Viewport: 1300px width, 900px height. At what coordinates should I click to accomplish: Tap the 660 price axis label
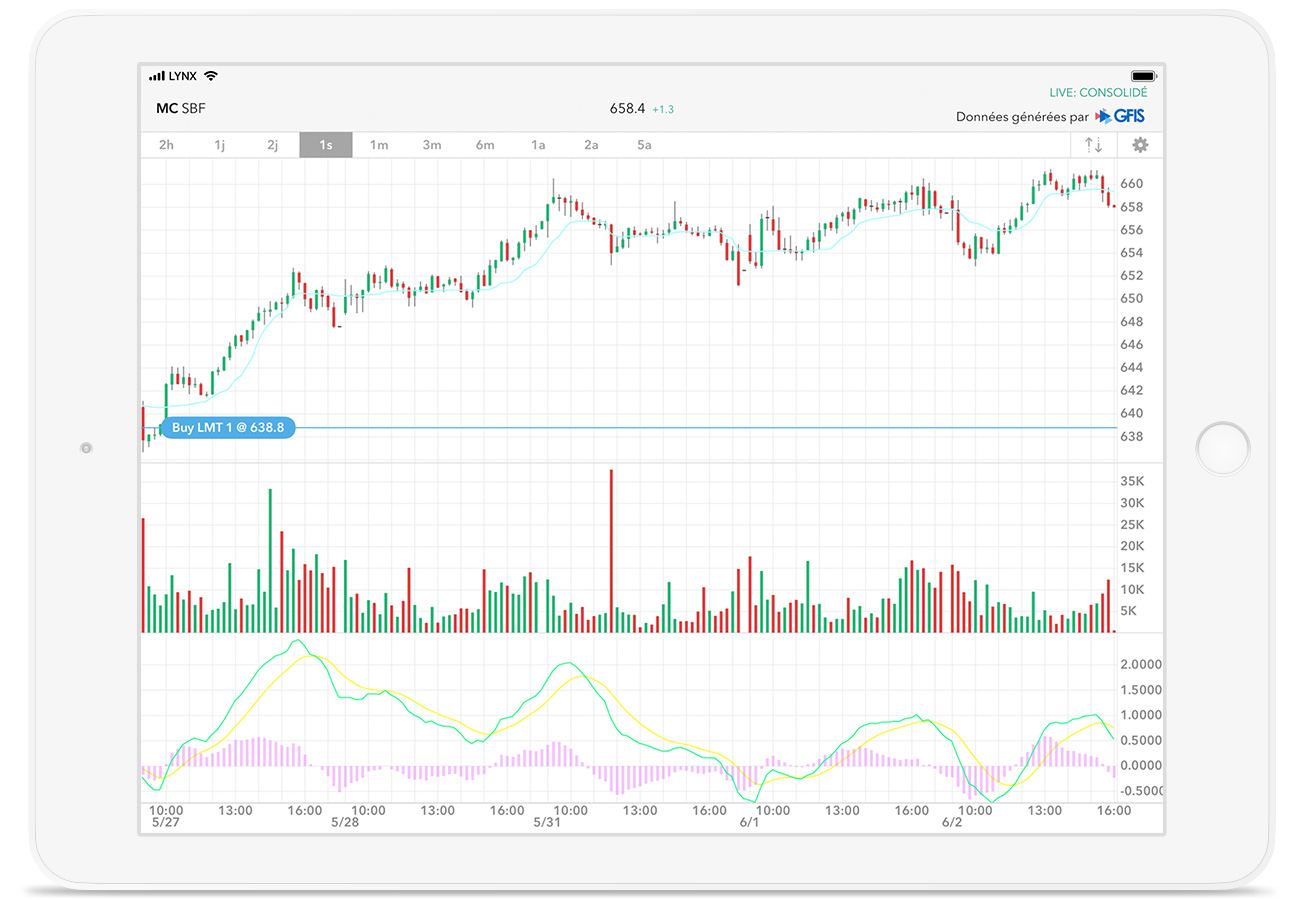point(1132,184)
